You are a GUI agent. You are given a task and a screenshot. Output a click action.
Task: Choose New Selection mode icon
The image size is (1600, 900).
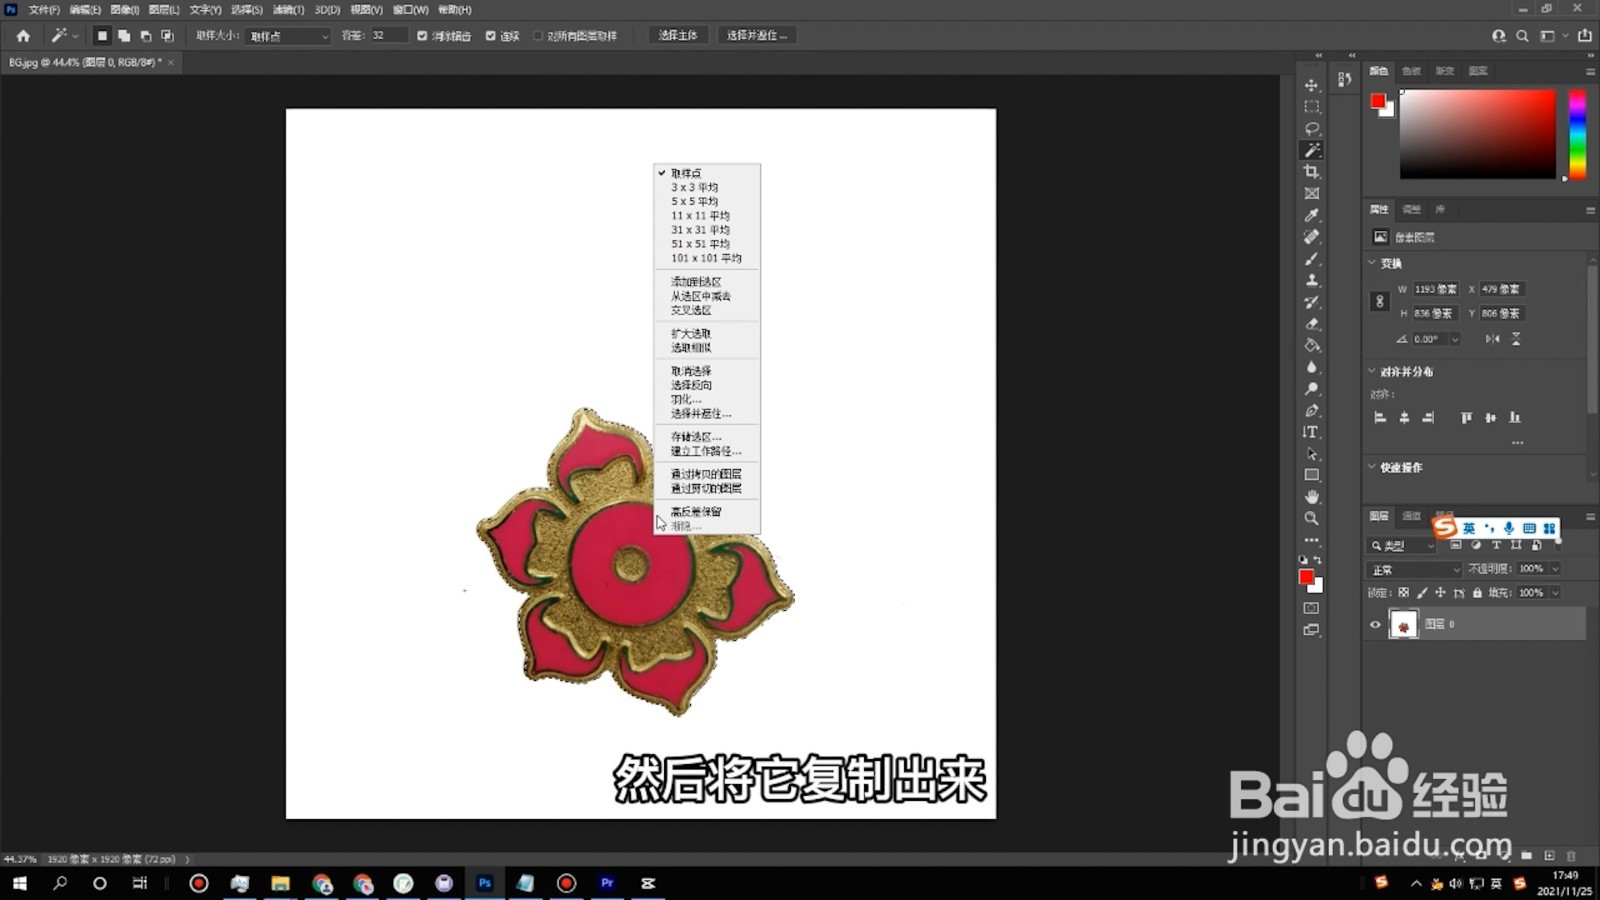click(x=102, y=36)
